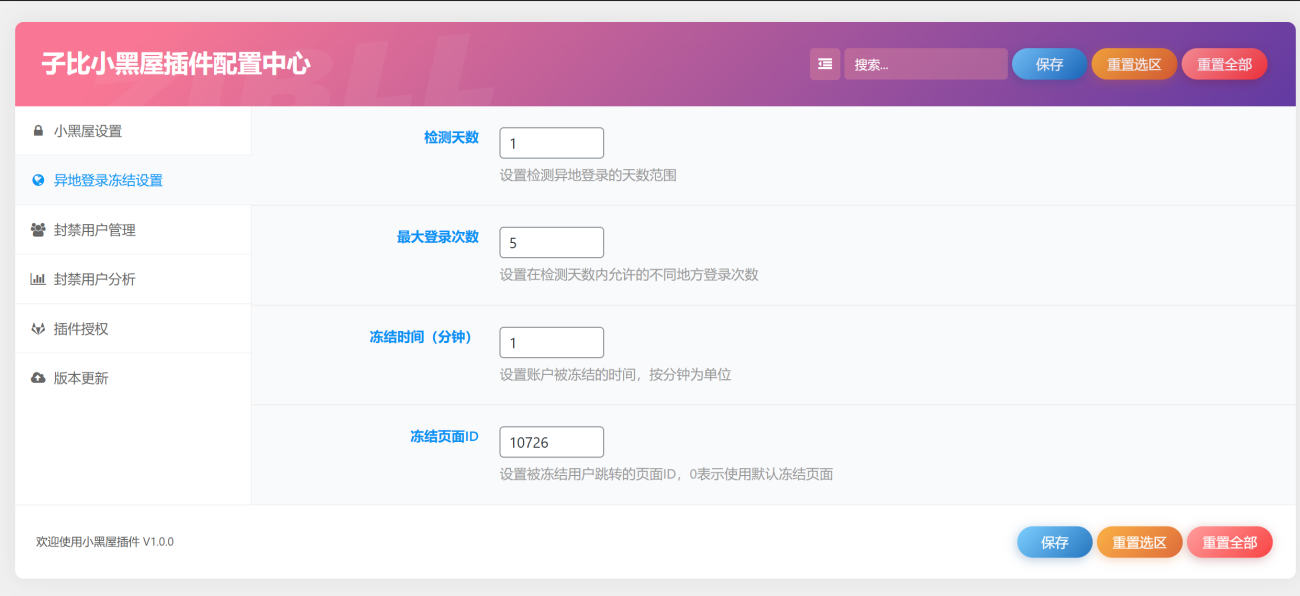Click the globe icon beside 异地登录冻结设置
Screen dimensions: 1300x596
click(x=38, y=181)
